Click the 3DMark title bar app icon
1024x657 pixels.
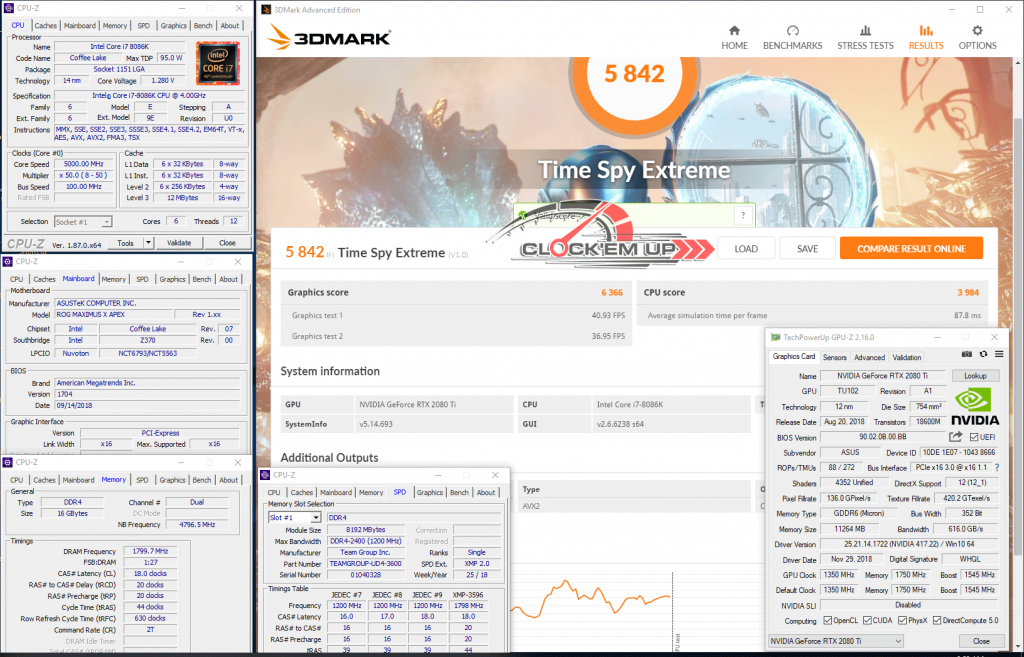(x=266, y=10)
